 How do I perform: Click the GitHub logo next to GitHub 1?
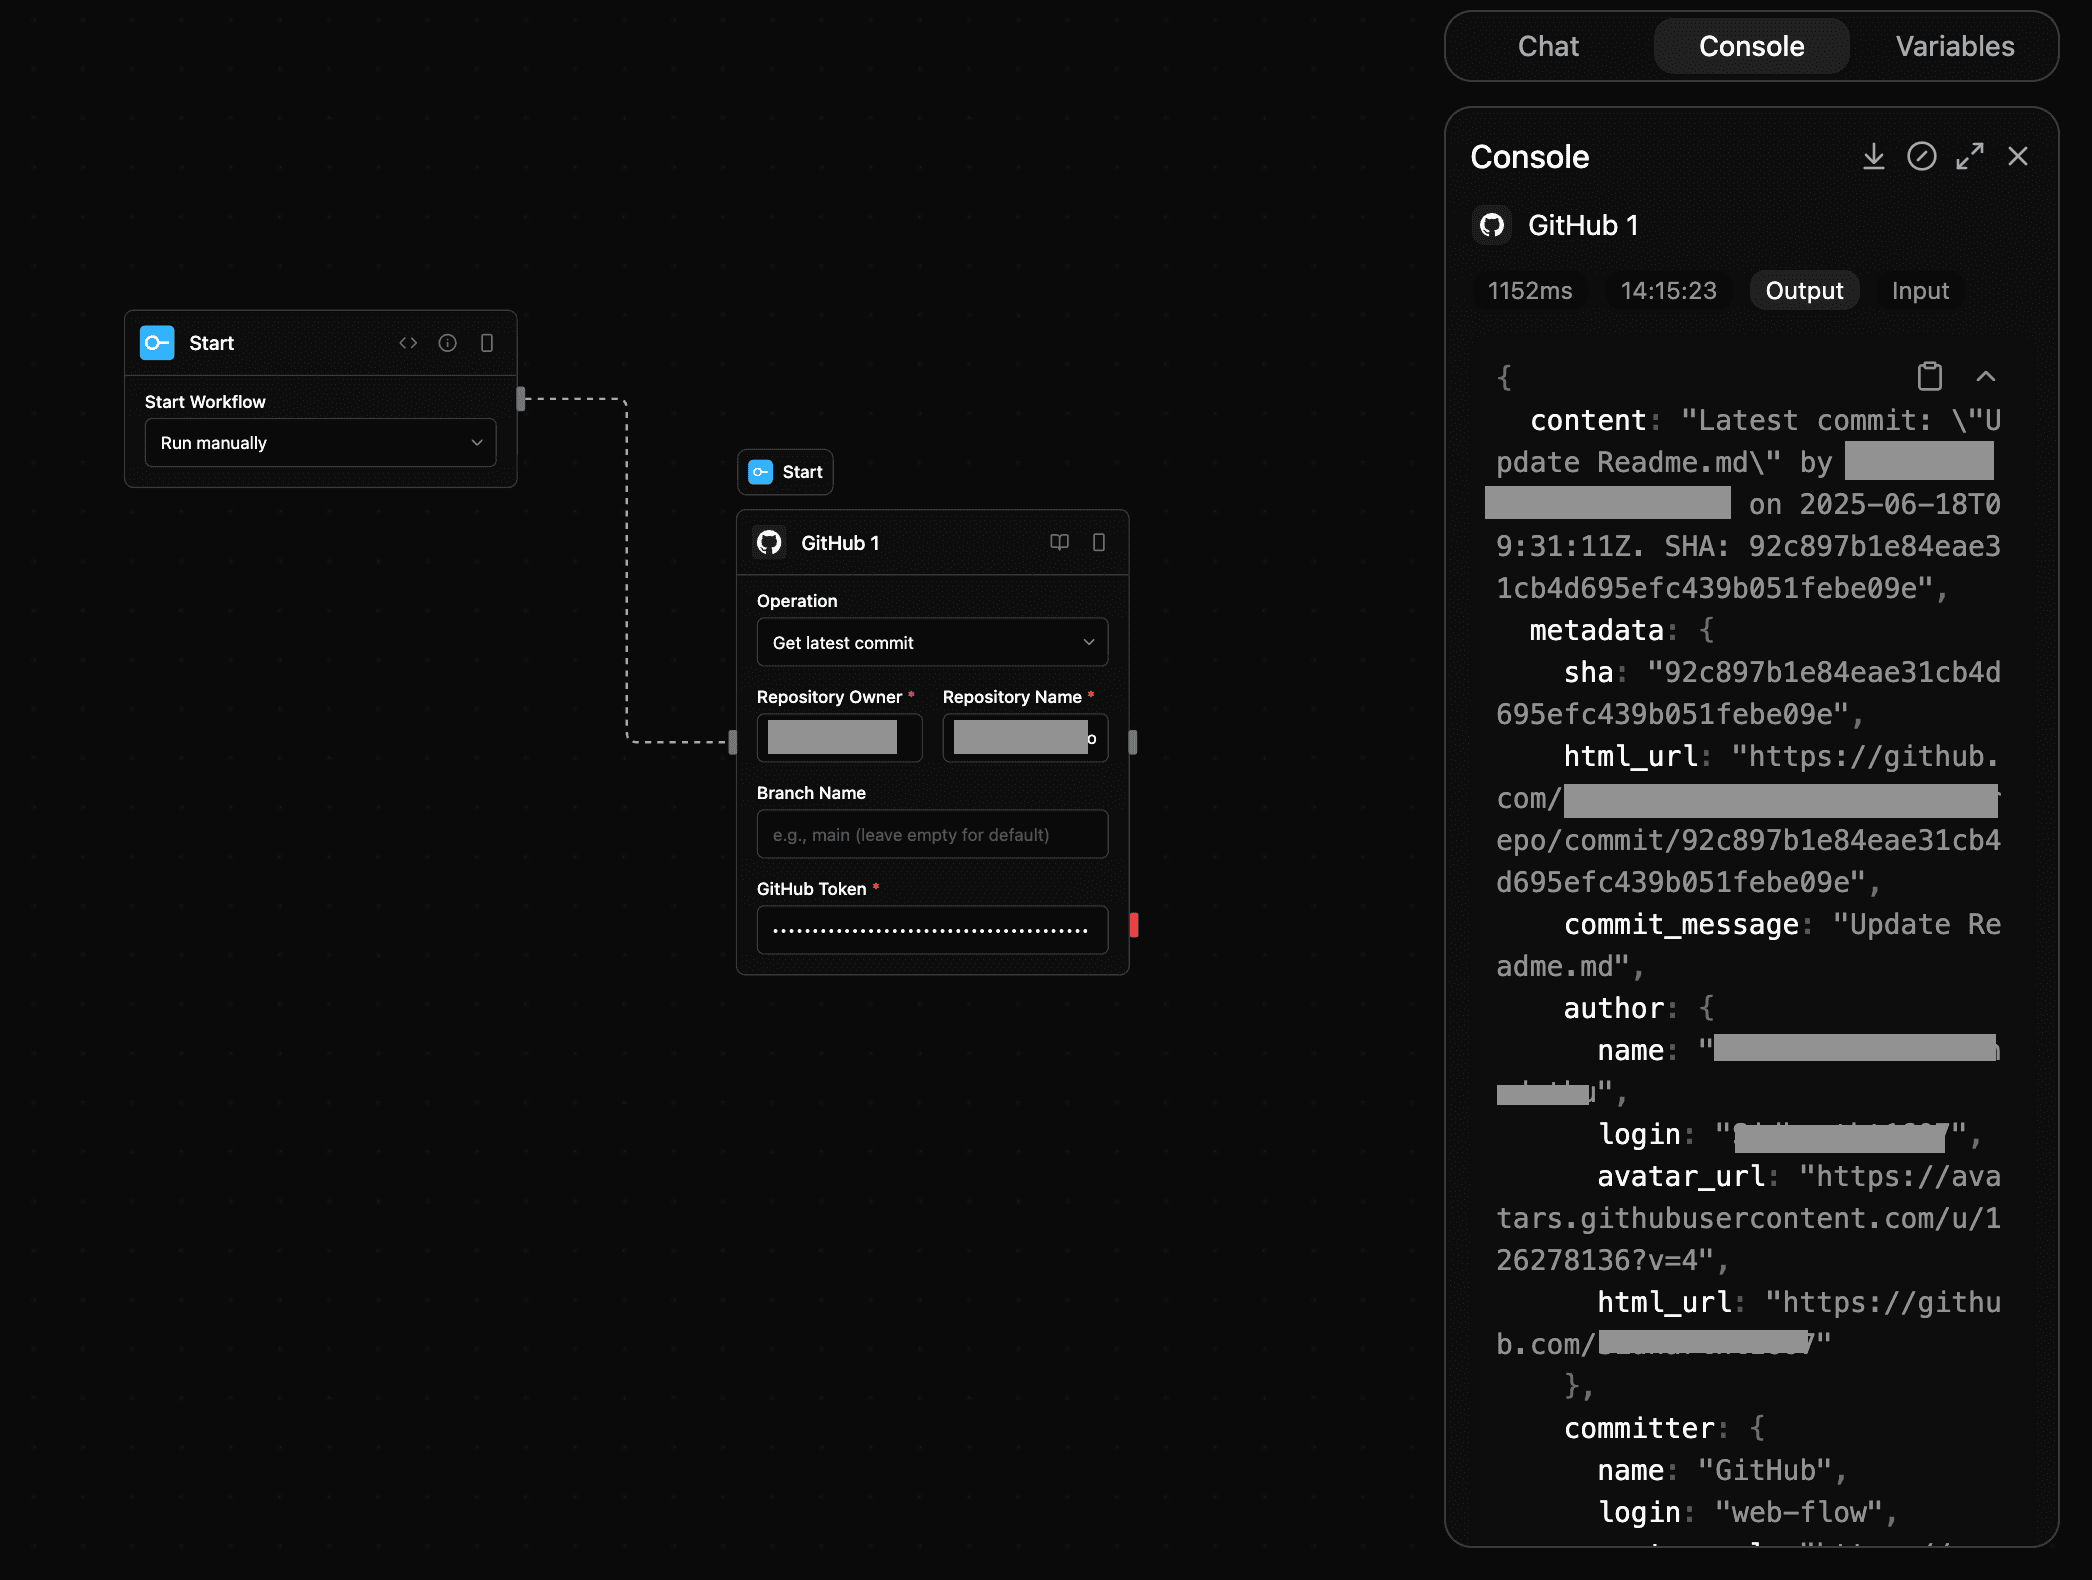pos(1491,225)
